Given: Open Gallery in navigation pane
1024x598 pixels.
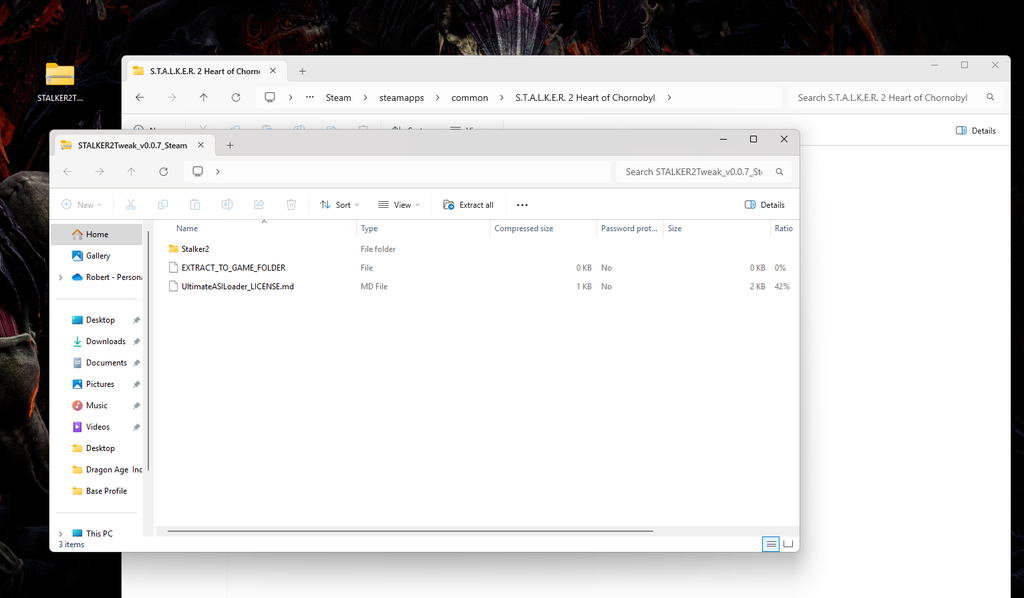Looking at the screenshot, I should pyautogui.click(x=98, y=256).
